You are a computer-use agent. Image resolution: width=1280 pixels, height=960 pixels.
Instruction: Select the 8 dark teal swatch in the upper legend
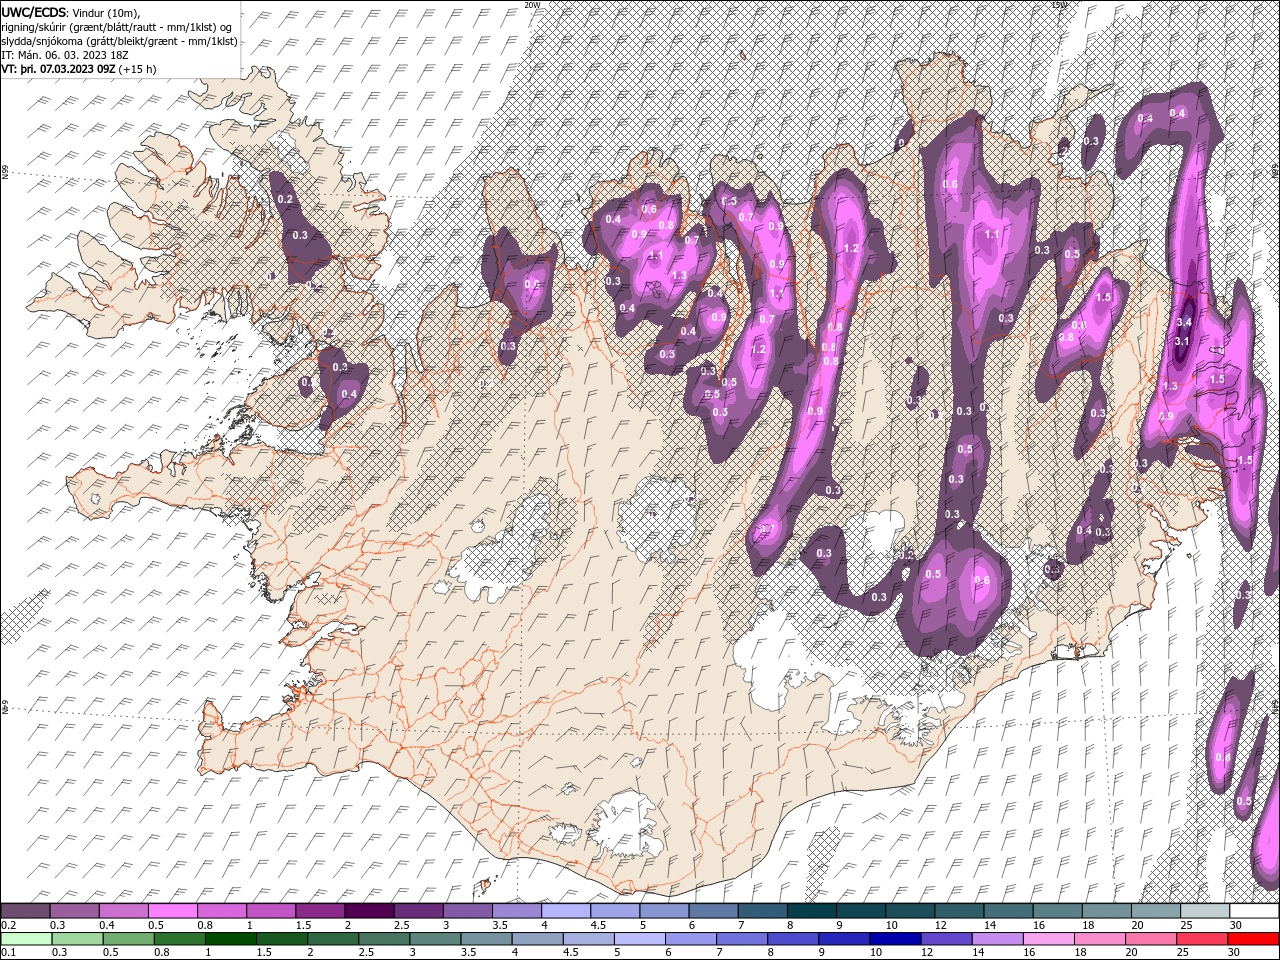point(812,911)
